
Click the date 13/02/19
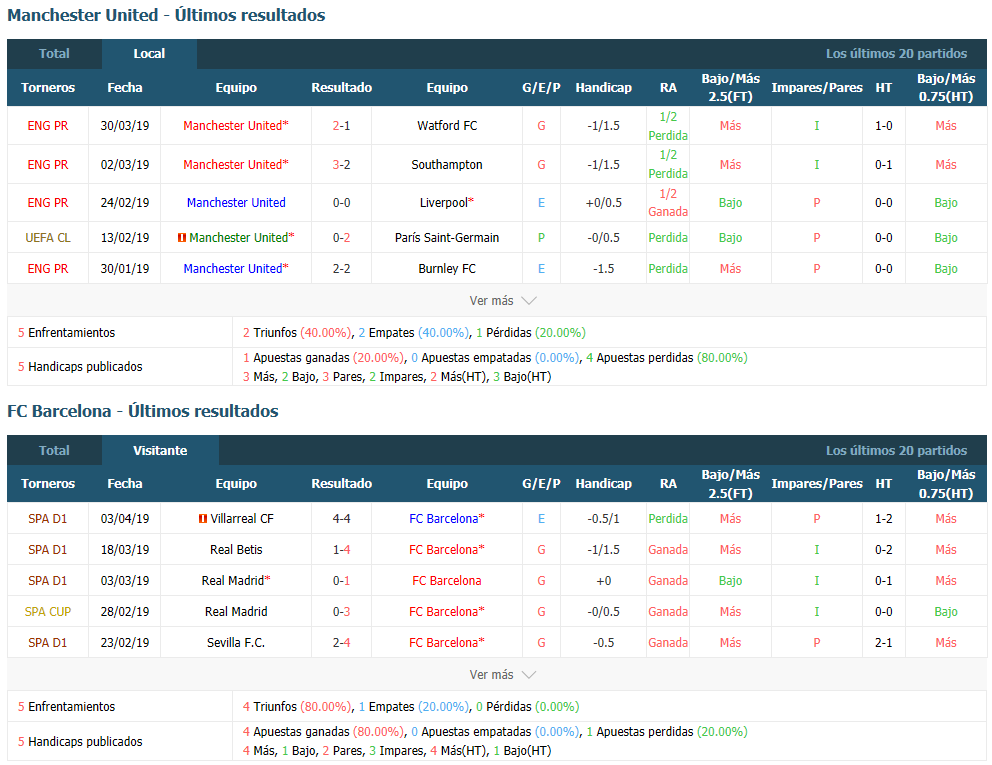pos(125,238)
